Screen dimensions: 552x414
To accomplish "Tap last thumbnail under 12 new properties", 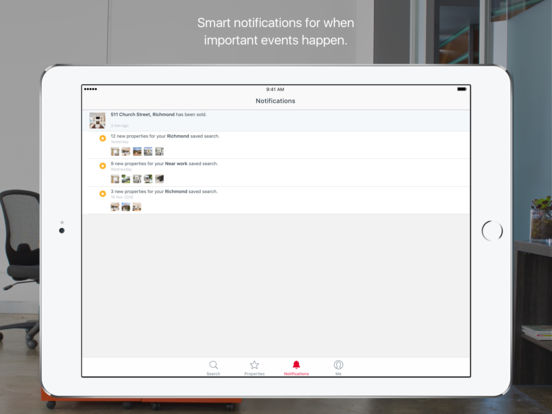I will pos(159,151).
